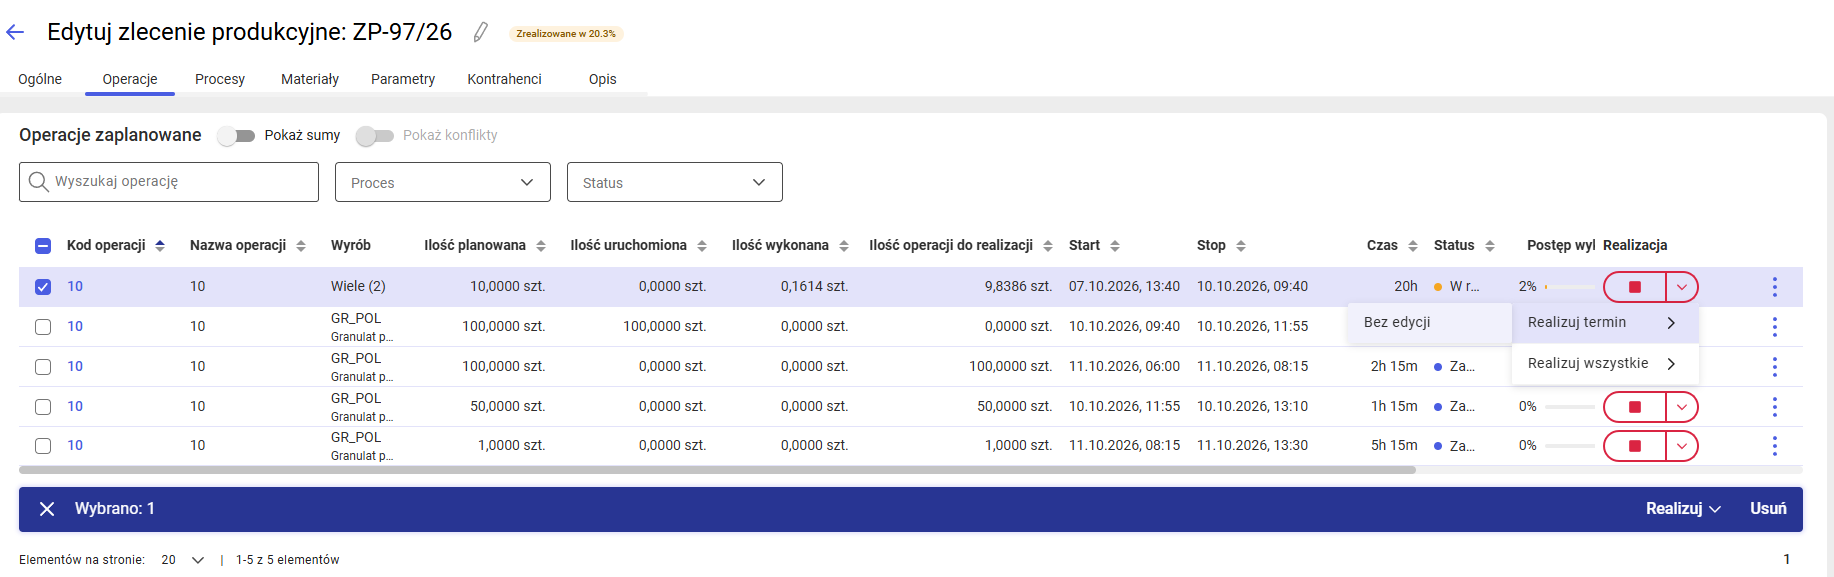Stop realization for the Wiele (2) row

[1635, 287]
